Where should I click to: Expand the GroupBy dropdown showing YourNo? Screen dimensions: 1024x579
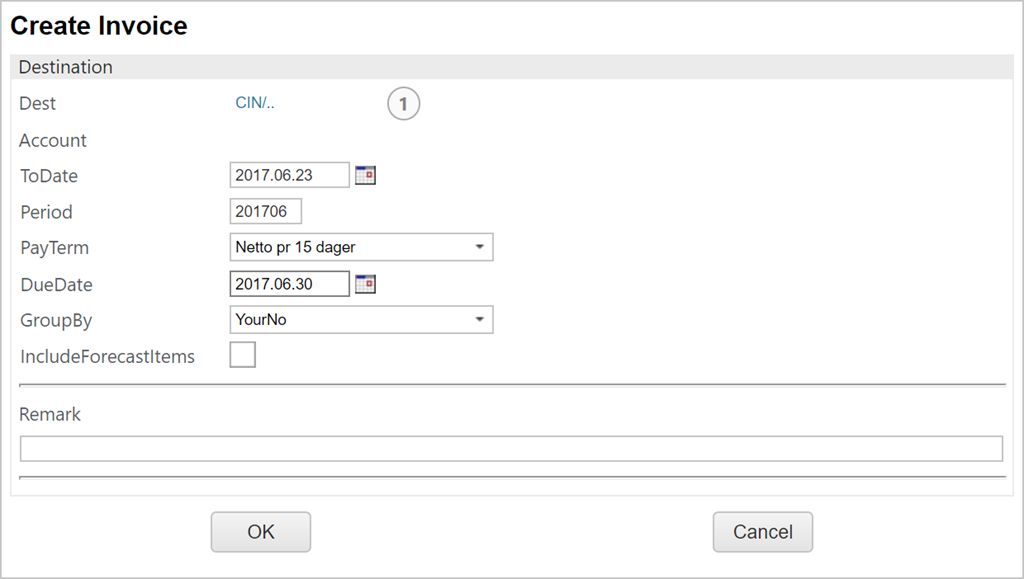[361, 320]
